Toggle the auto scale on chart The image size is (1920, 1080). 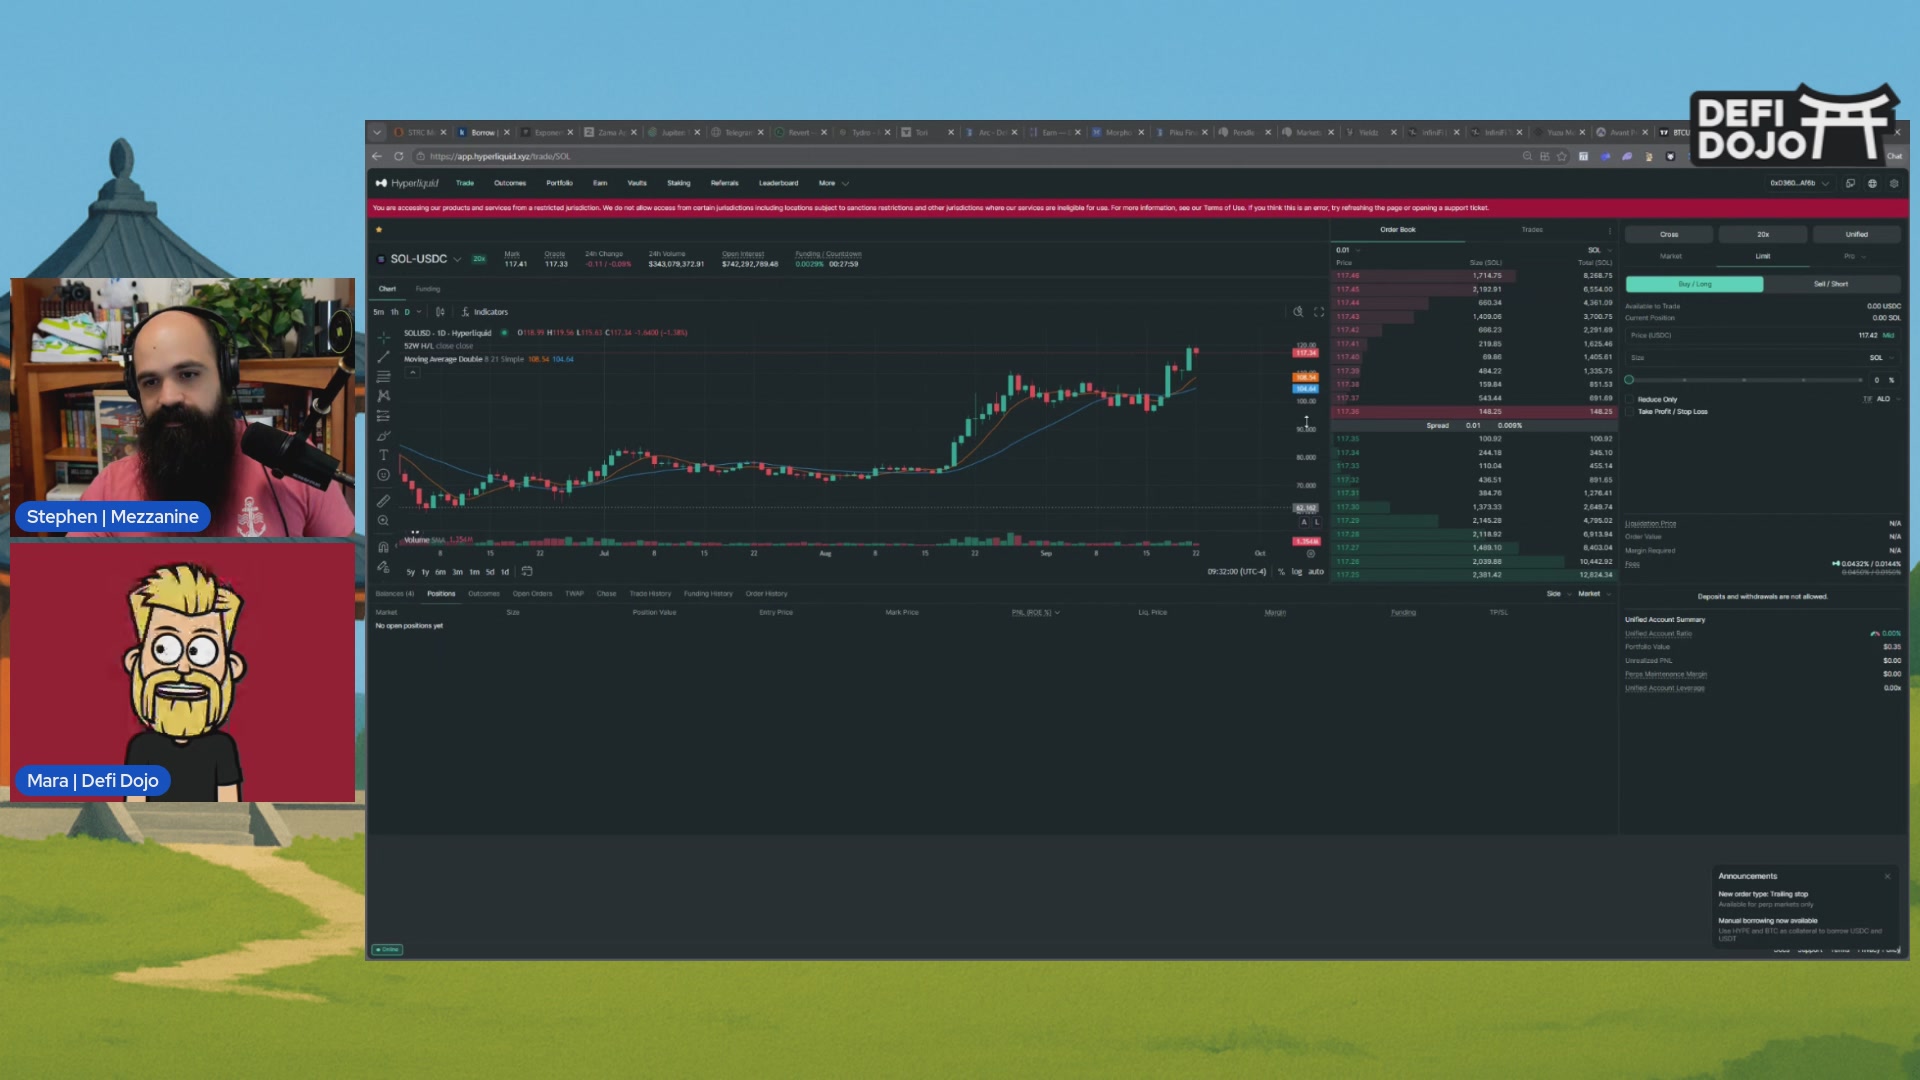coord(1316,572)
